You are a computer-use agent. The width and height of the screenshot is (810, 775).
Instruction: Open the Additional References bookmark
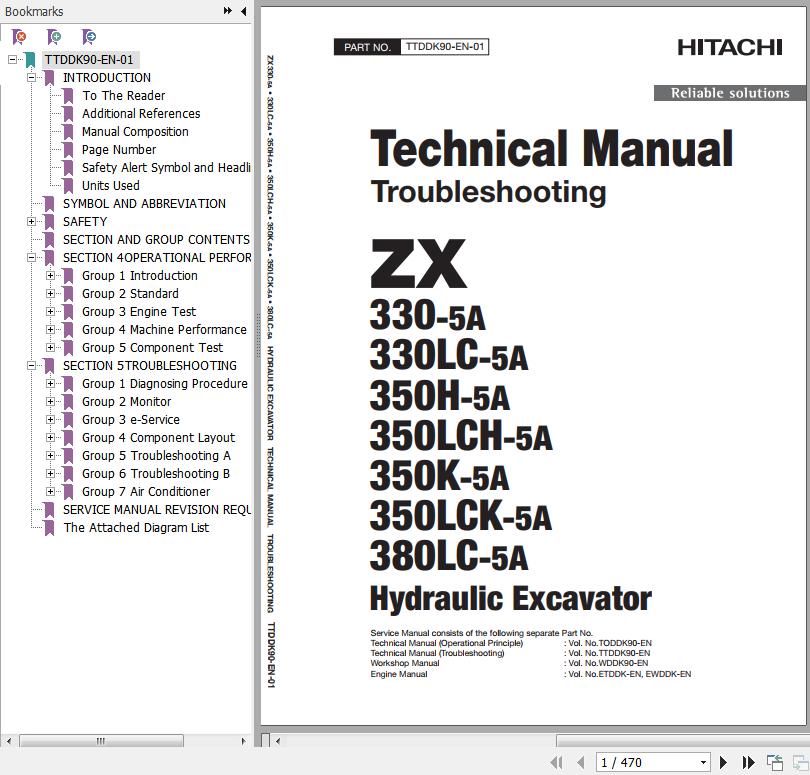[x=141, y=114]
